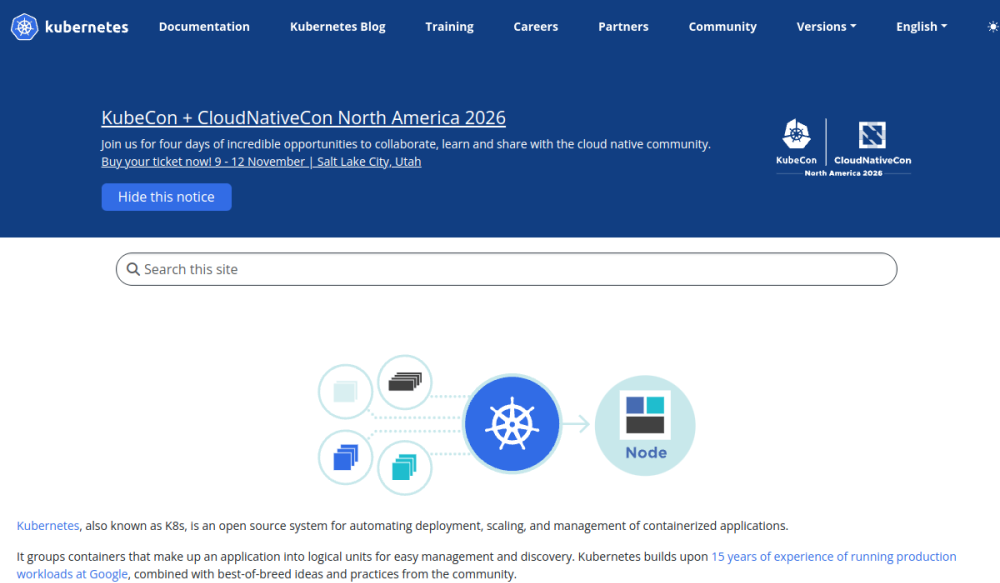The width and height of the screenshot is (1000, 583).
Task: Open the English language dropdown
Action: (x=921, y=27)
